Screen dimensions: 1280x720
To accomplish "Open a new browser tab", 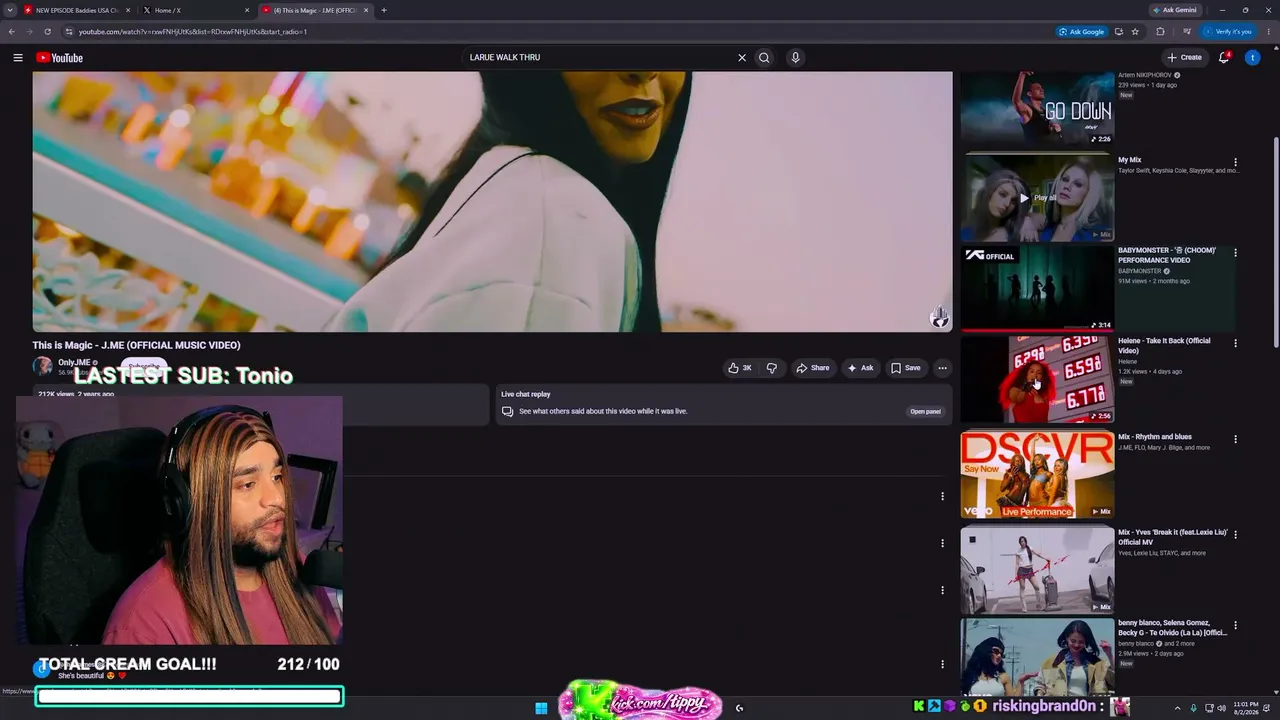I will pos(384,10).
